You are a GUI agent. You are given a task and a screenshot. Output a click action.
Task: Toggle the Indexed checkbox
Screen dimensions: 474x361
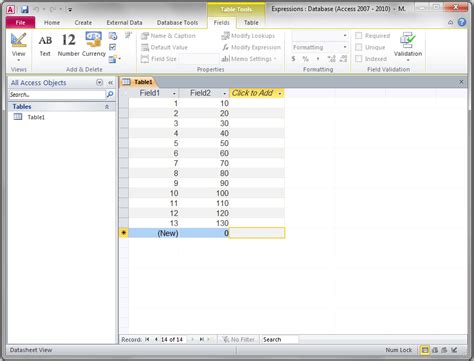tap(359, 59)
